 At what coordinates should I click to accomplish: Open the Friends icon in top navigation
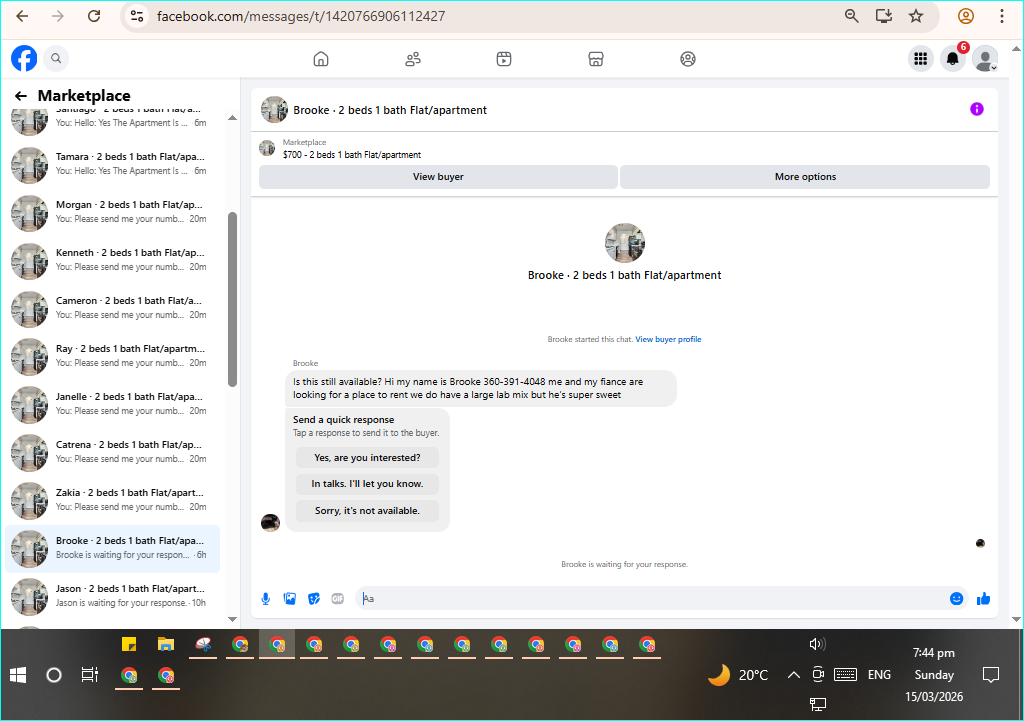point(413,59)
